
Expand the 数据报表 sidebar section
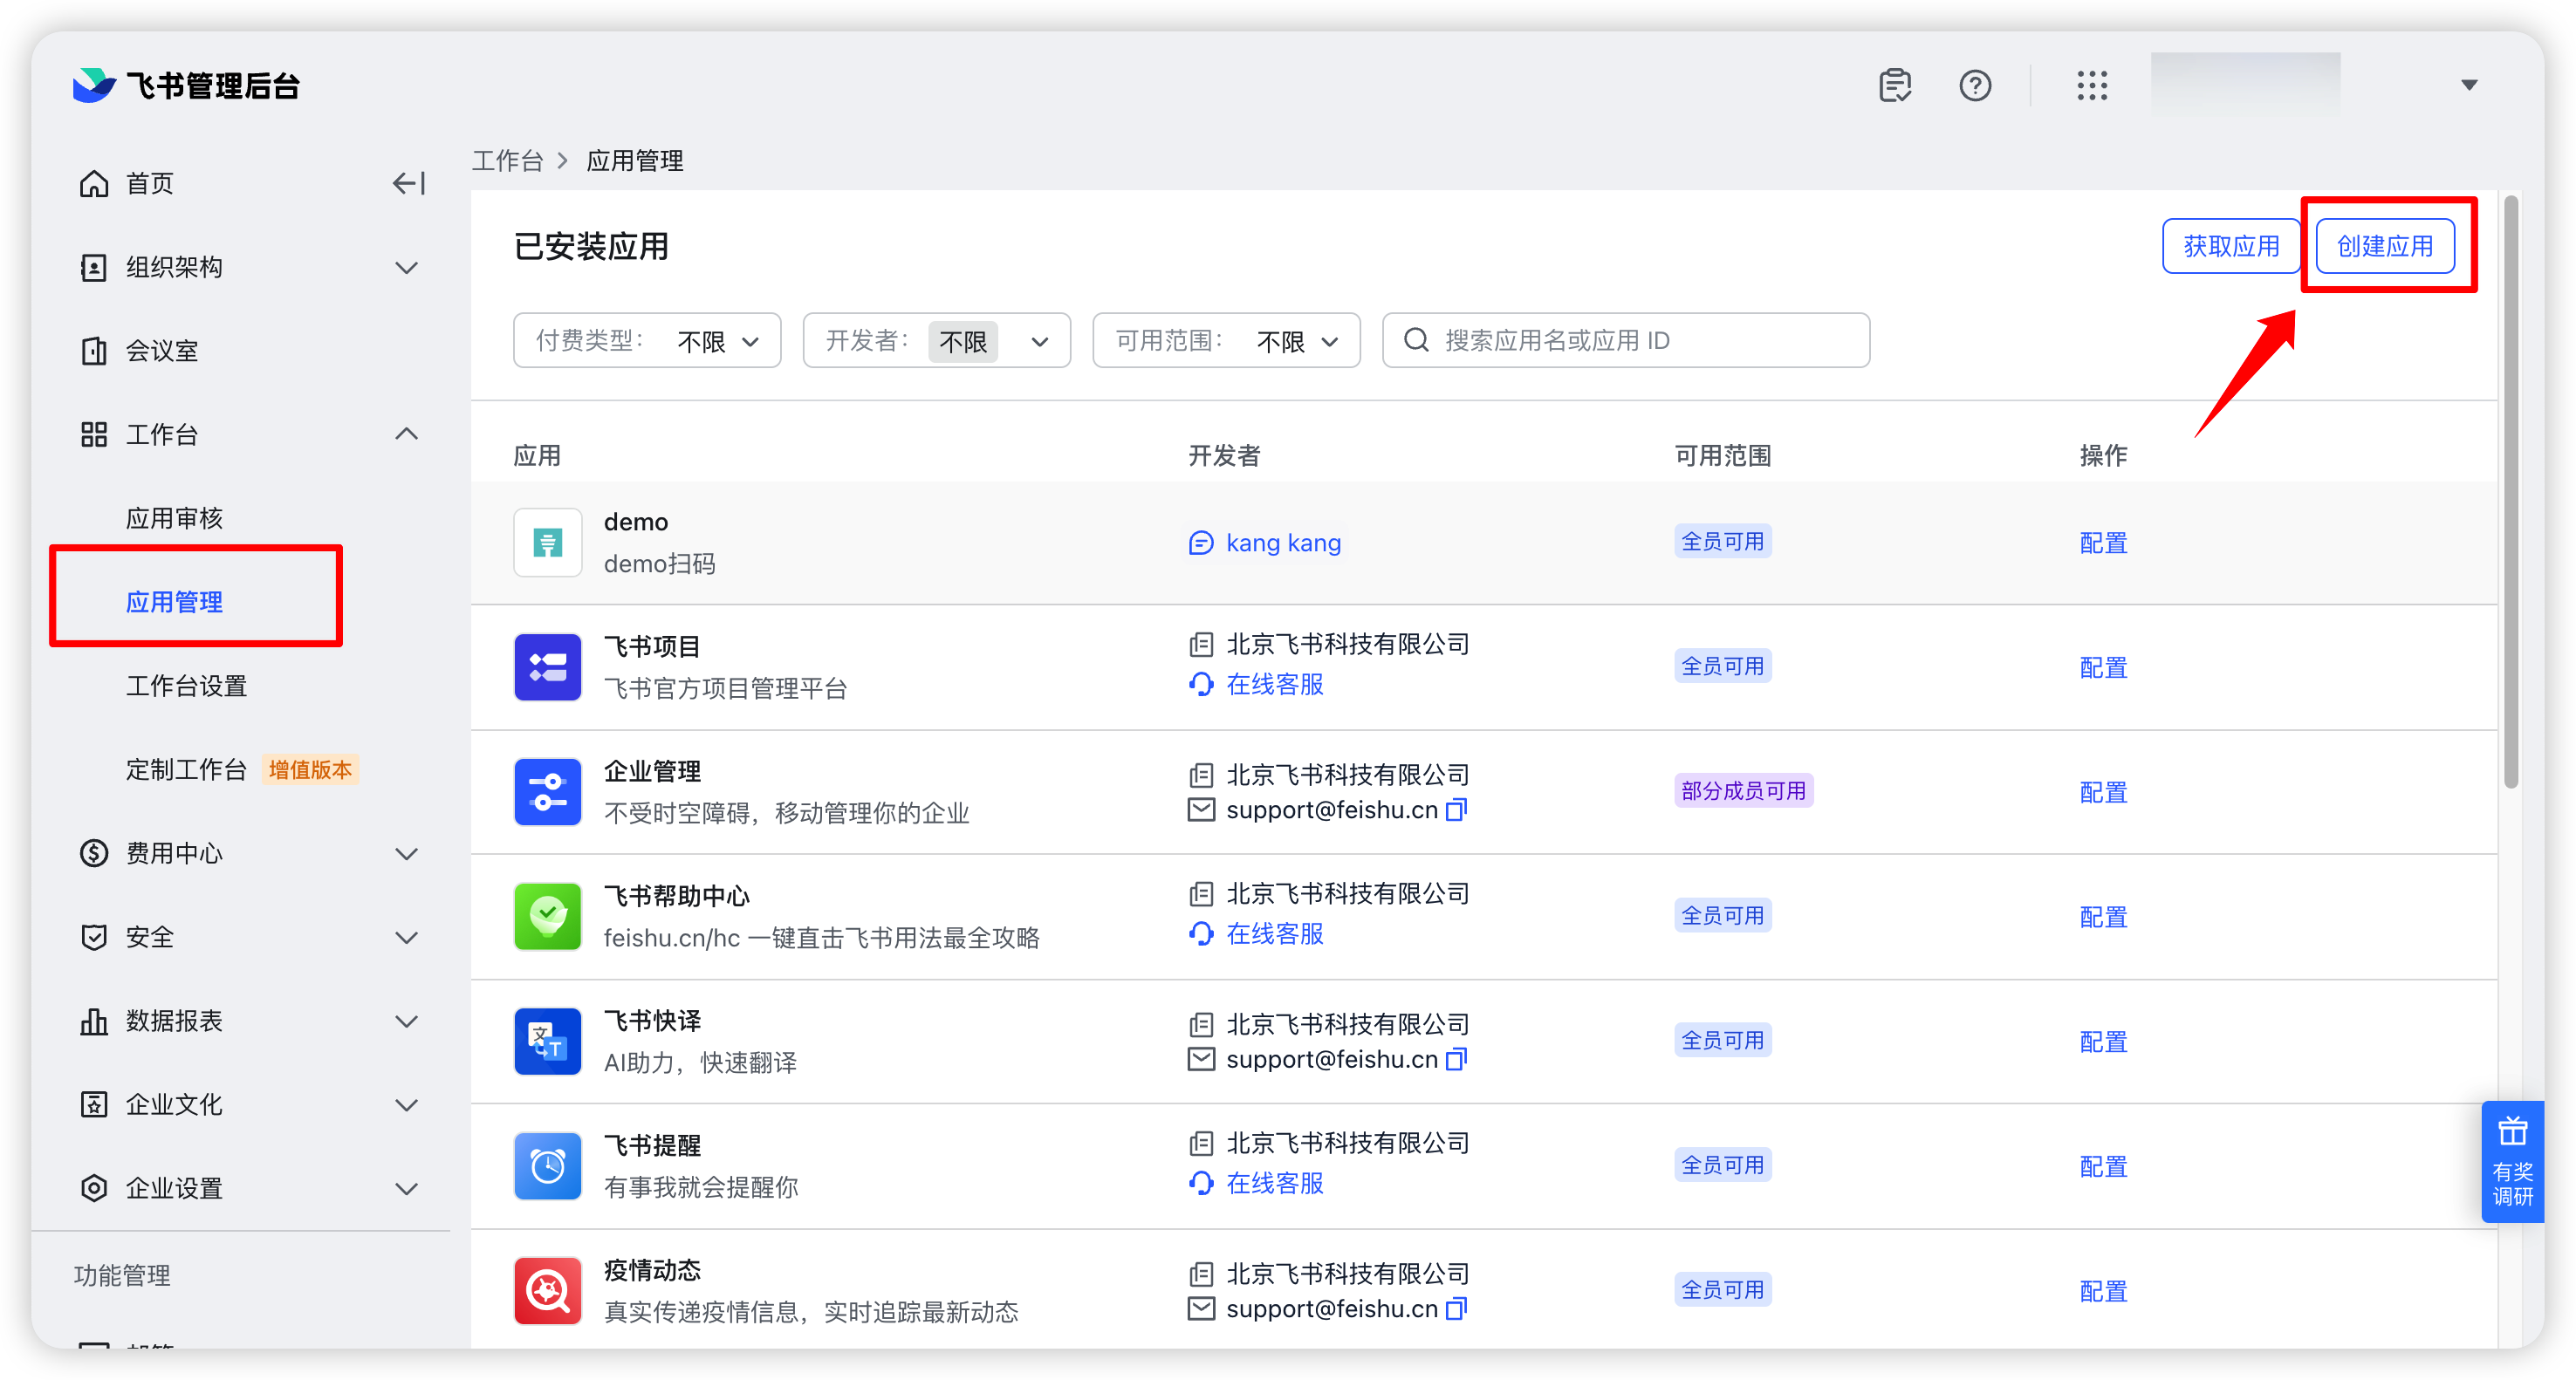click(x=406, y=1021)
